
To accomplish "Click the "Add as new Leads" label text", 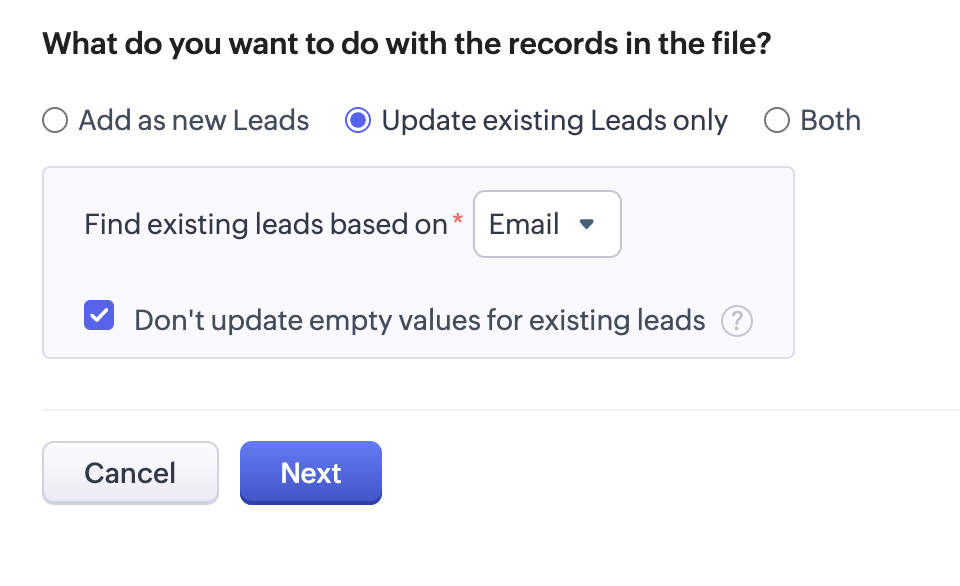I will (x=193, y=121).
